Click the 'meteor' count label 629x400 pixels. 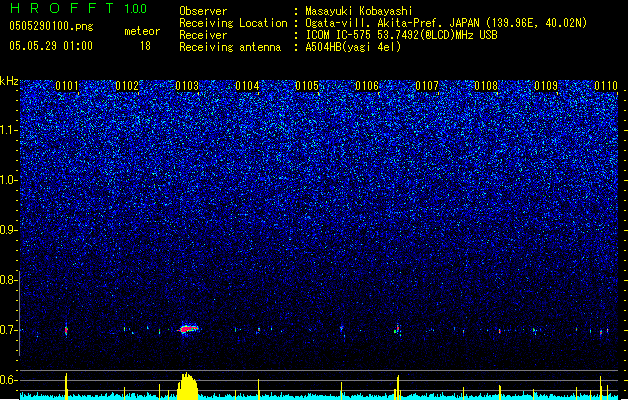point(142,31)
